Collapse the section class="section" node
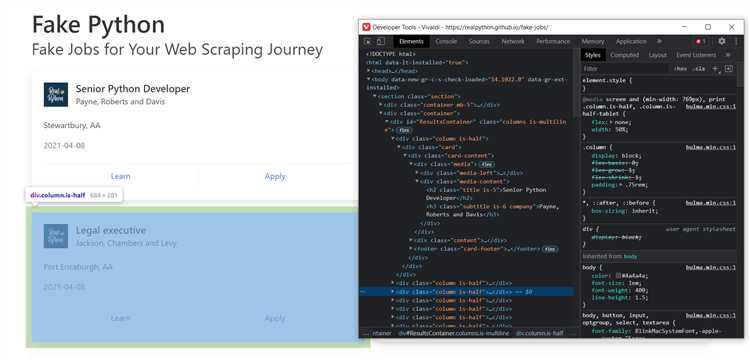The height and width of the screenshot is (360, 750). [375, 96]
